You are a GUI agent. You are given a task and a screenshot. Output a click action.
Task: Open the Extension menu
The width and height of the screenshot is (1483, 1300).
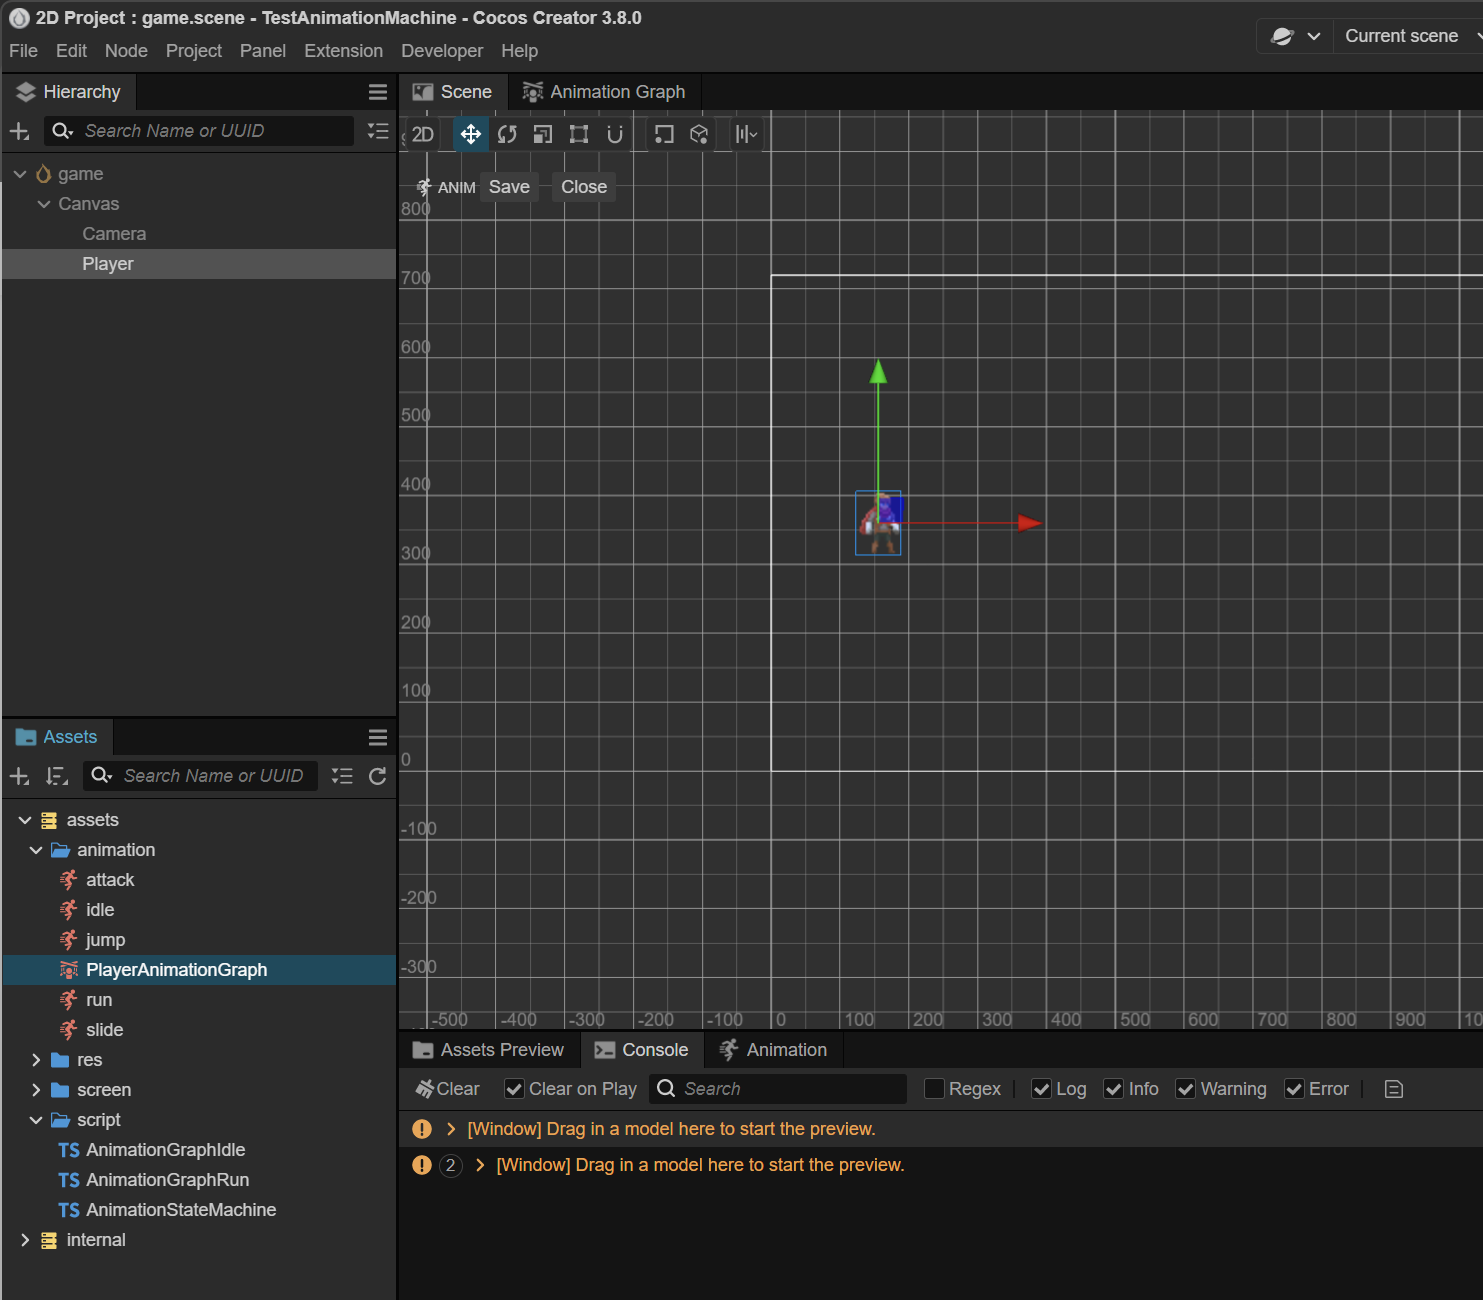tap(343, 51)
